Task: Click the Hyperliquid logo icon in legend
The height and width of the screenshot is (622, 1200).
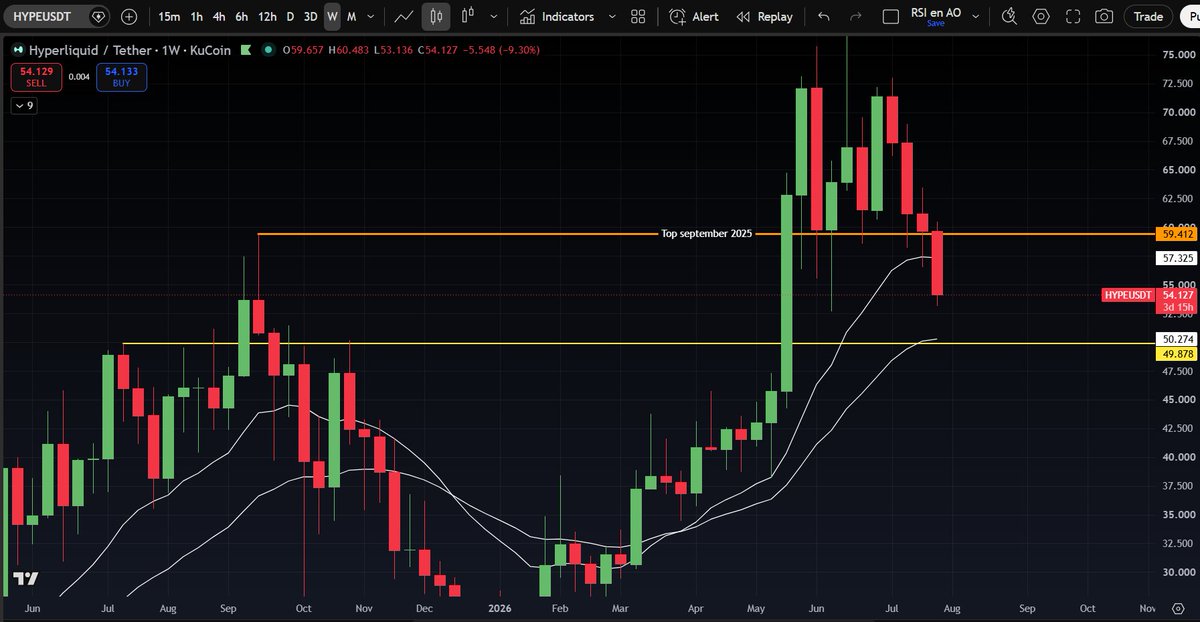Action: [20, 49]
